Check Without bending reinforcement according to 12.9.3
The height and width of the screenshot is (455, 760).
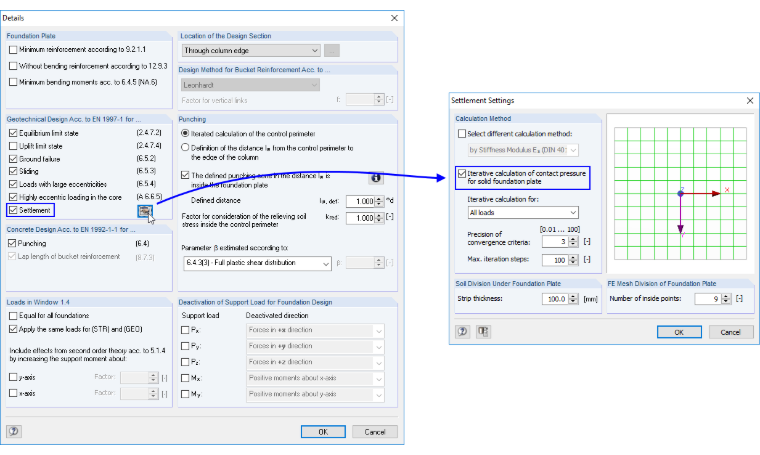click(x=13, y=66)
